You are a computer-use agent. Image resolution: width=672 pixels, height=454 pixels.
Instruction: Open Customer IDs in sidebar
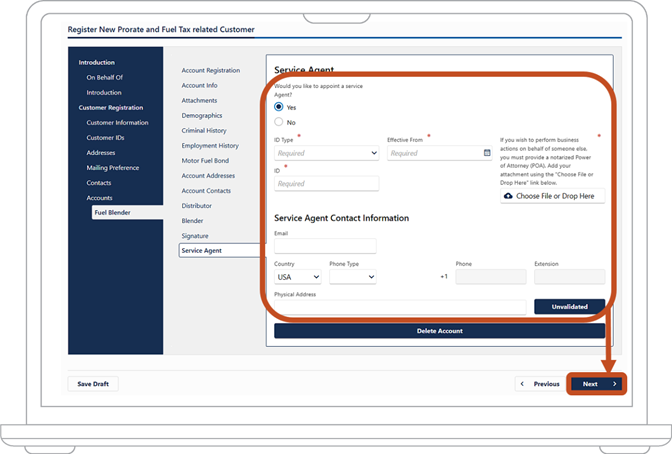[105, 138]
